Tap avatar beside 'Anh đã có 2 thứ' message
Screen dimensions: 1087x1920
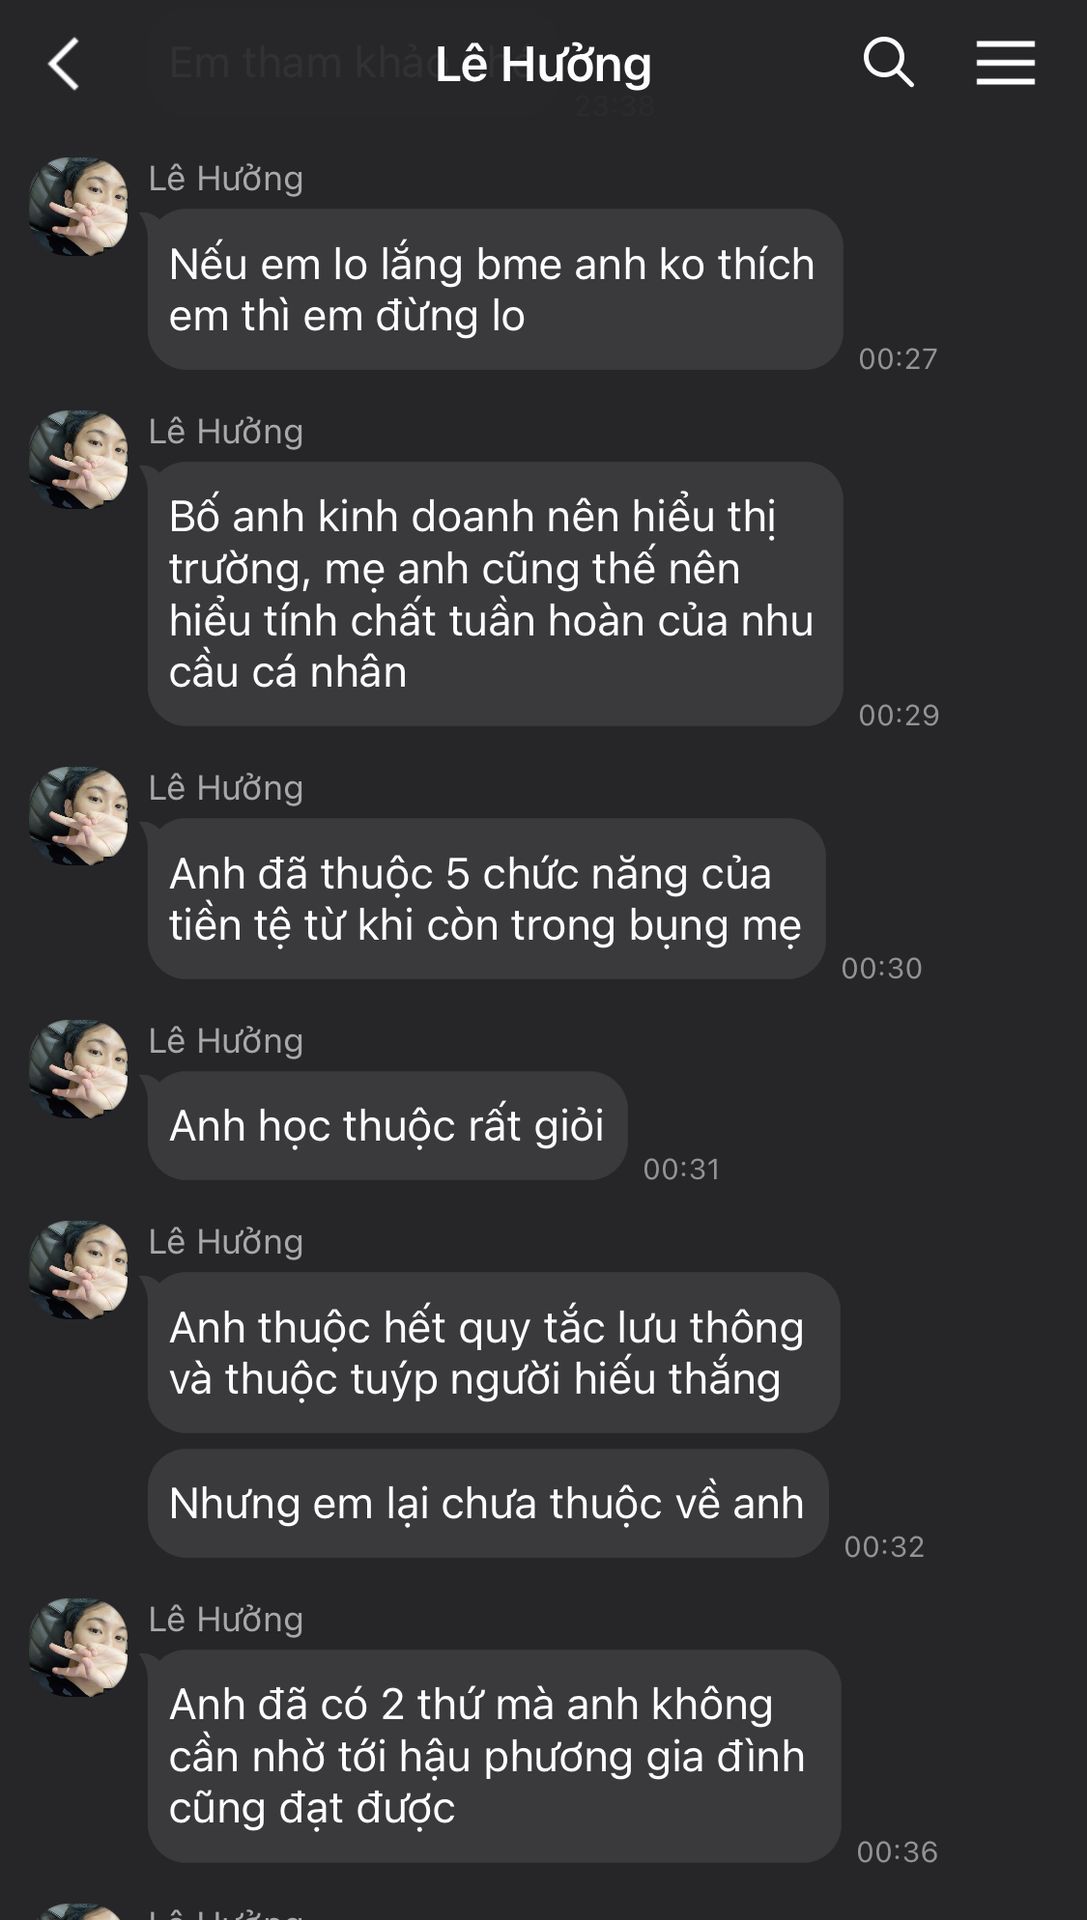click(78, 1647)
